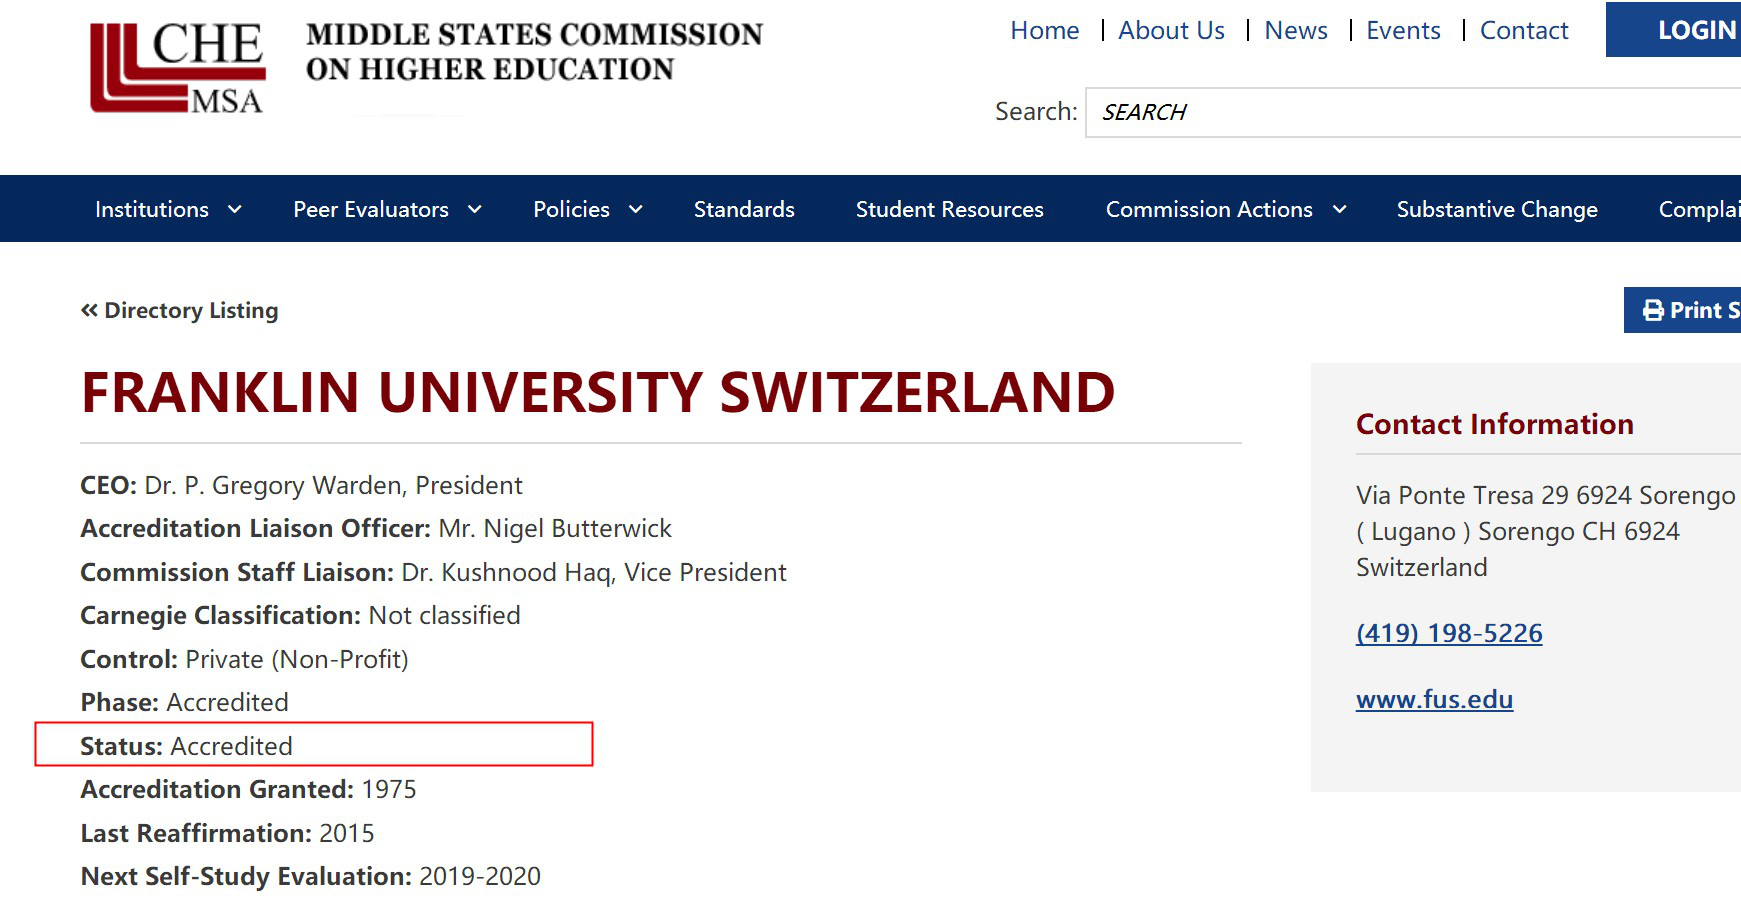
Task: Open the Substantive Change menu item
Action: point(1497,209)
